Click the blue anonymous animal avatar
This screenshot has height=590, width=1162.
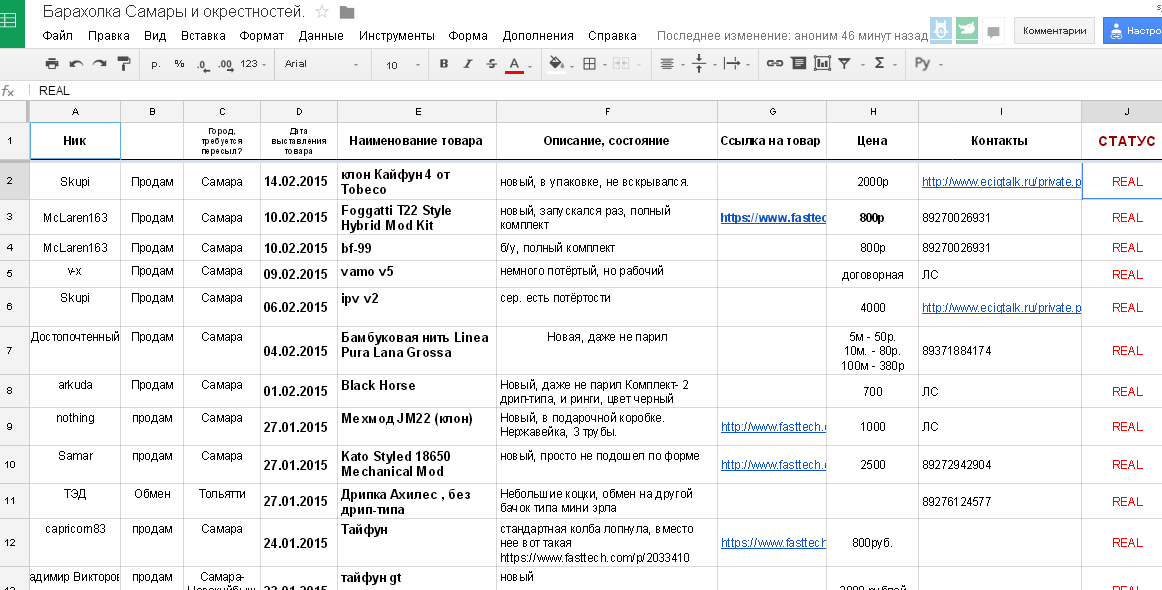[x=940, y=30]
